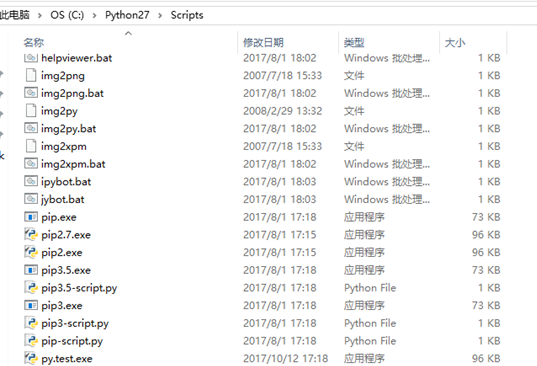Click the pip3.exe application icon
This screenshot has width=537, height=366.
pyautogui.click(x=31, y=305)
